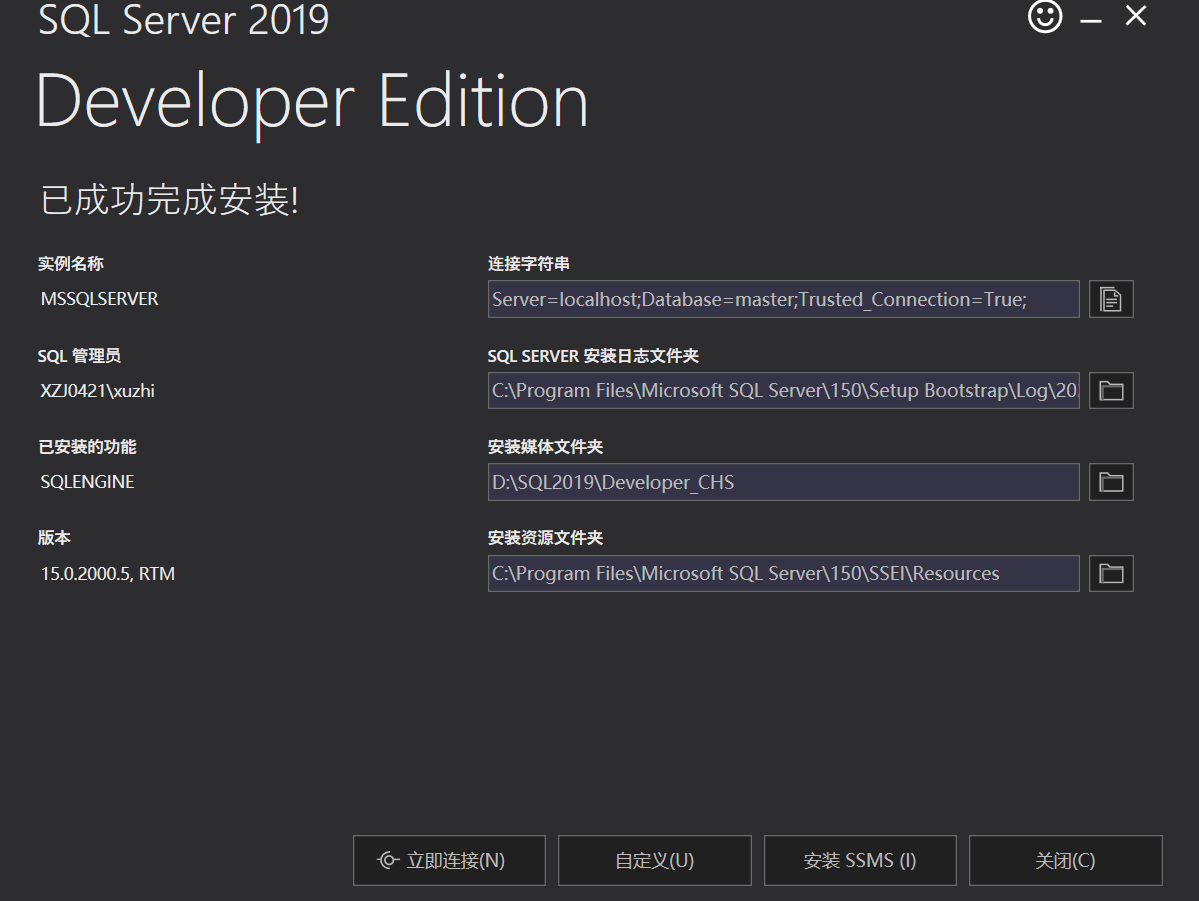Minimize the SQL Server installer window
Screen dimensions: 1199x901
coord(1089,17)
